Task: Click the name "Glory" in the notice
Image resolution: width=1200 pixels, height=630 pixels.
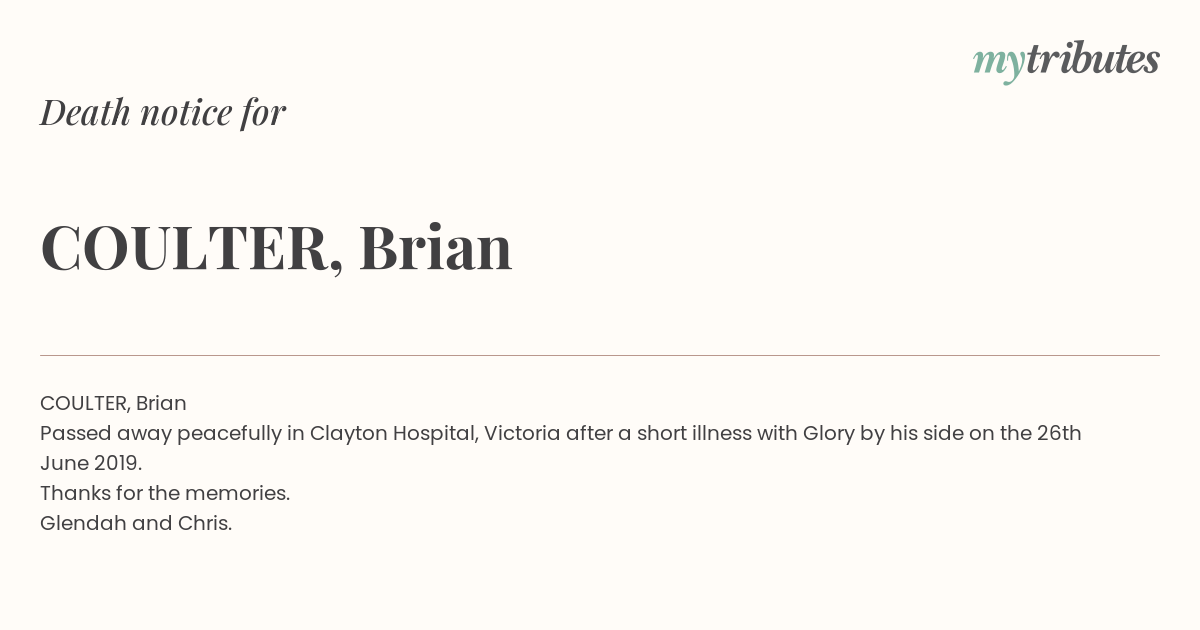Action: (x=828, y=434)
